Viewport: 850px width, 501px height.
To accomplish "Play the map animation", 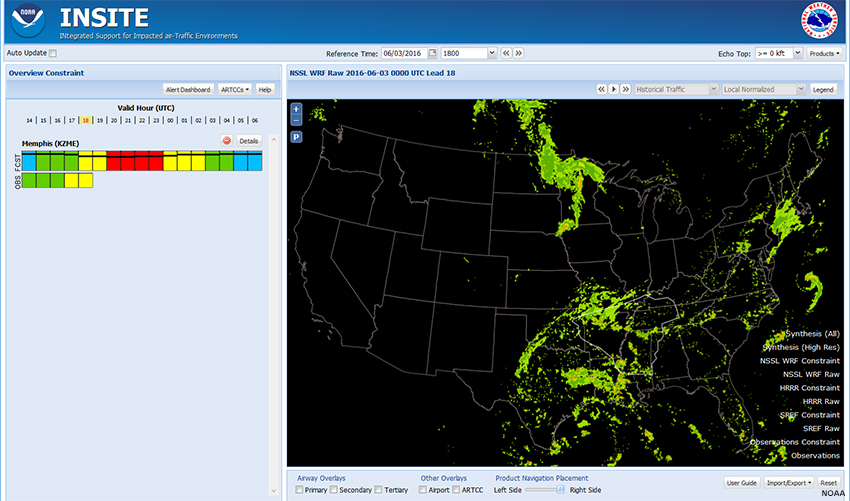I will point(614,89).
